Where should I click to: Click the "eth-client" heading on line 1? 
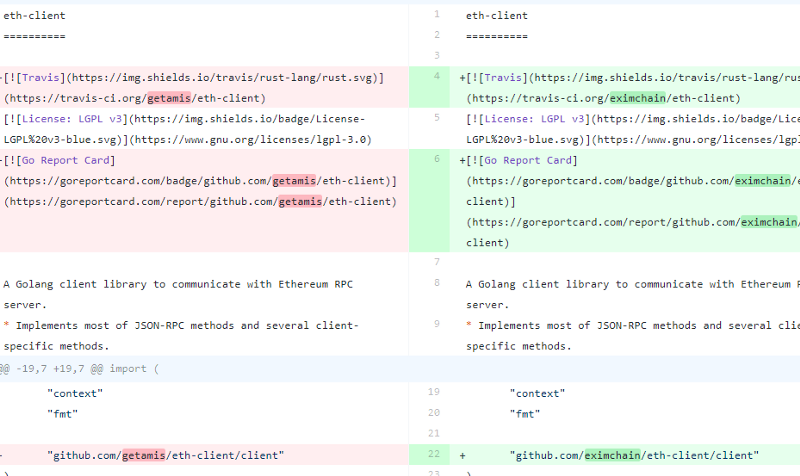(497, 15)
